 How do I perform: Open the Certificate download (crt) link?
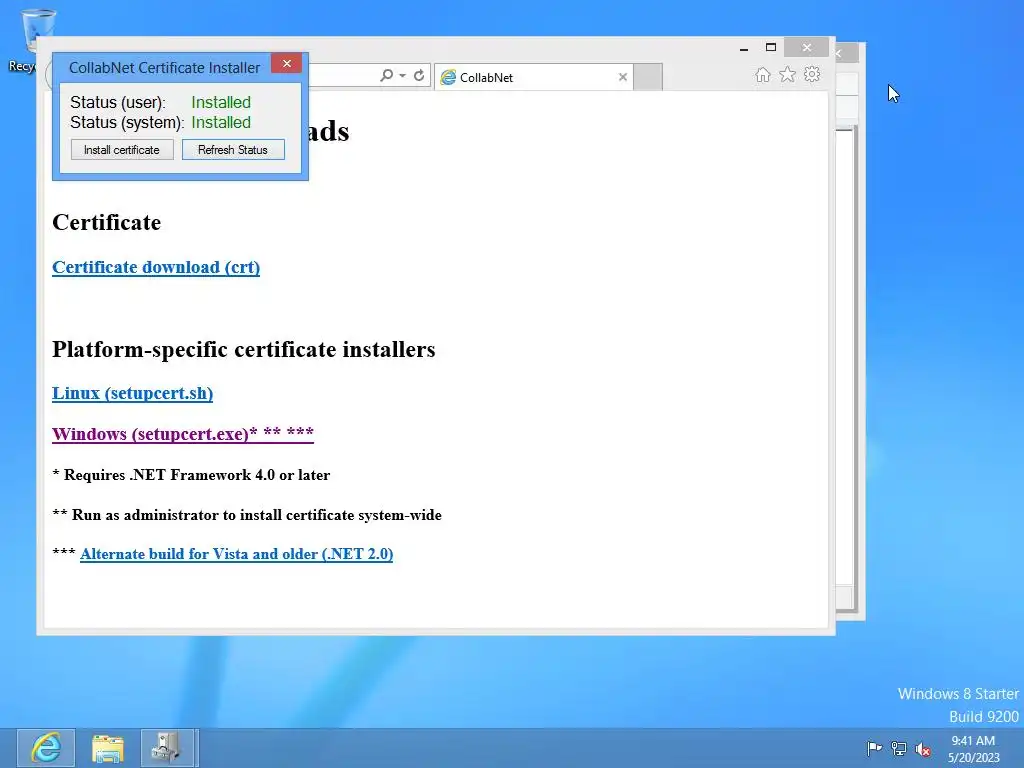(156, 267)
